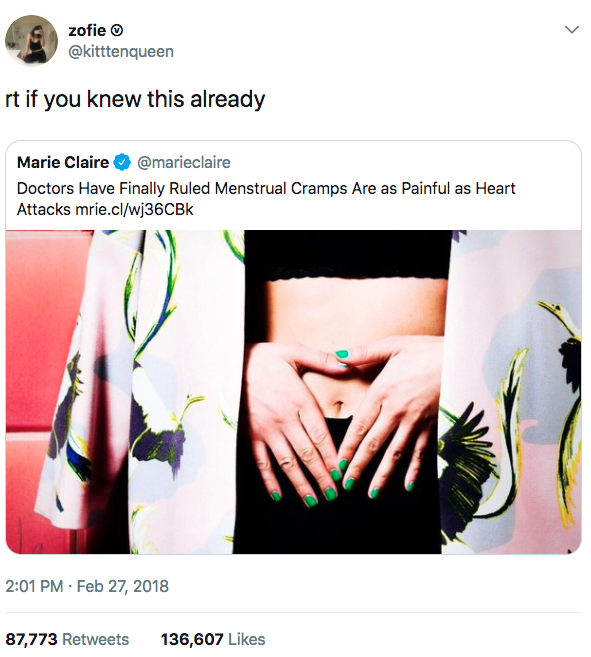
Task: View the 136,607 Likes list
Action: 213,639
